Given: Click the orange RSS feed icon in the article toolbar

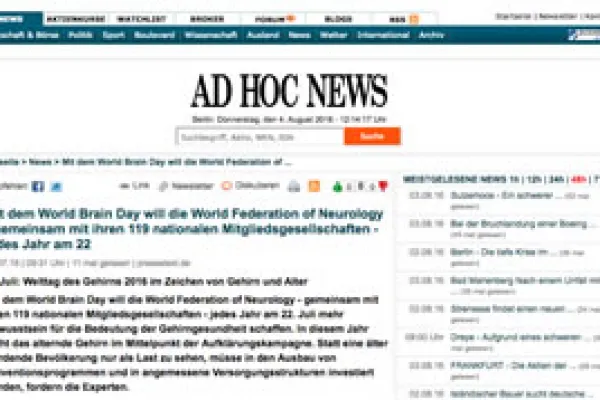Looking at the screenshot, I should (314, 186).
